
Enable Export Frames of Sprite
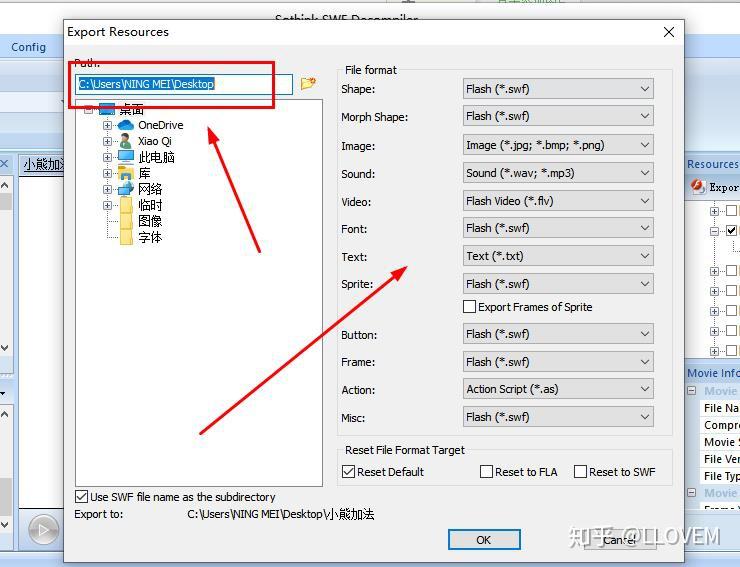pos(469,307)
